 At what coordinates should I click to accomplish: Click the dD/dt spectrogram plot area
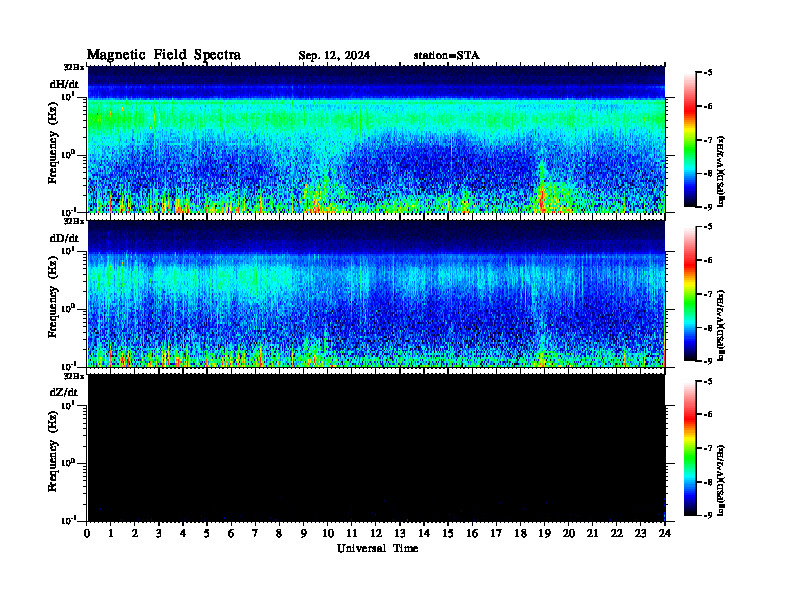[x=376, y=293]
